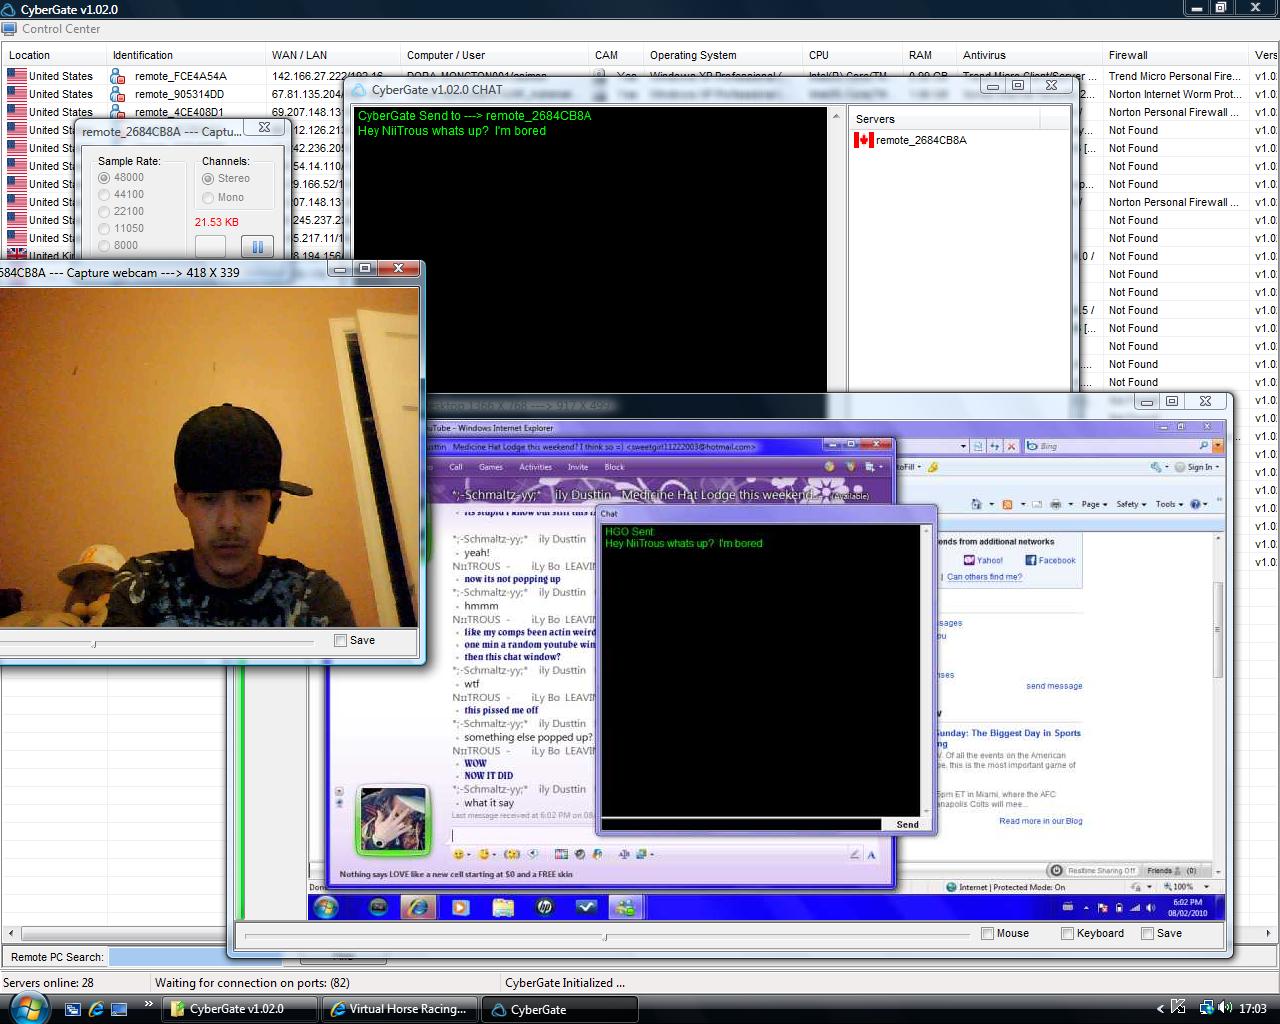Enable the Keyboard checkbox for remote desktop
Image resolution: width=1280 pixels, height=1024 pixels.
(1067, 933)
